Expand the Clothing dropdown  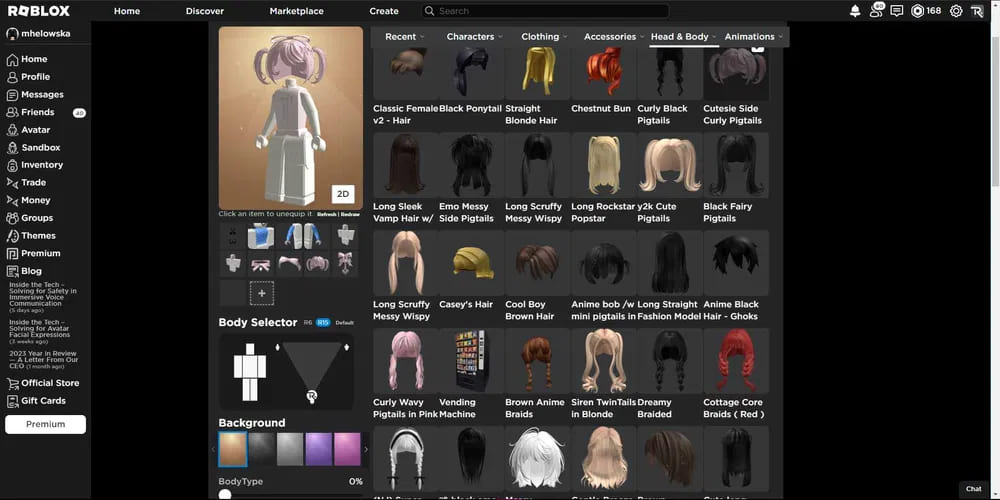tap(544, 37)
